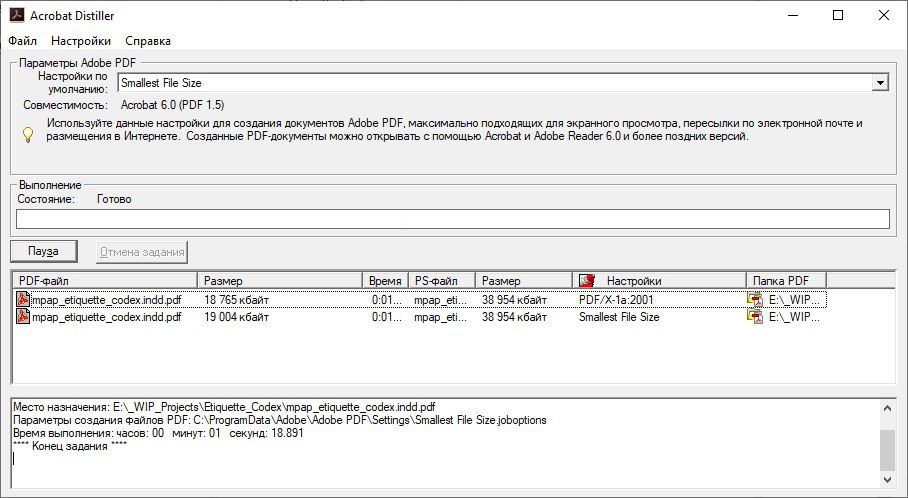Click the light bulb hint icon

28,134
